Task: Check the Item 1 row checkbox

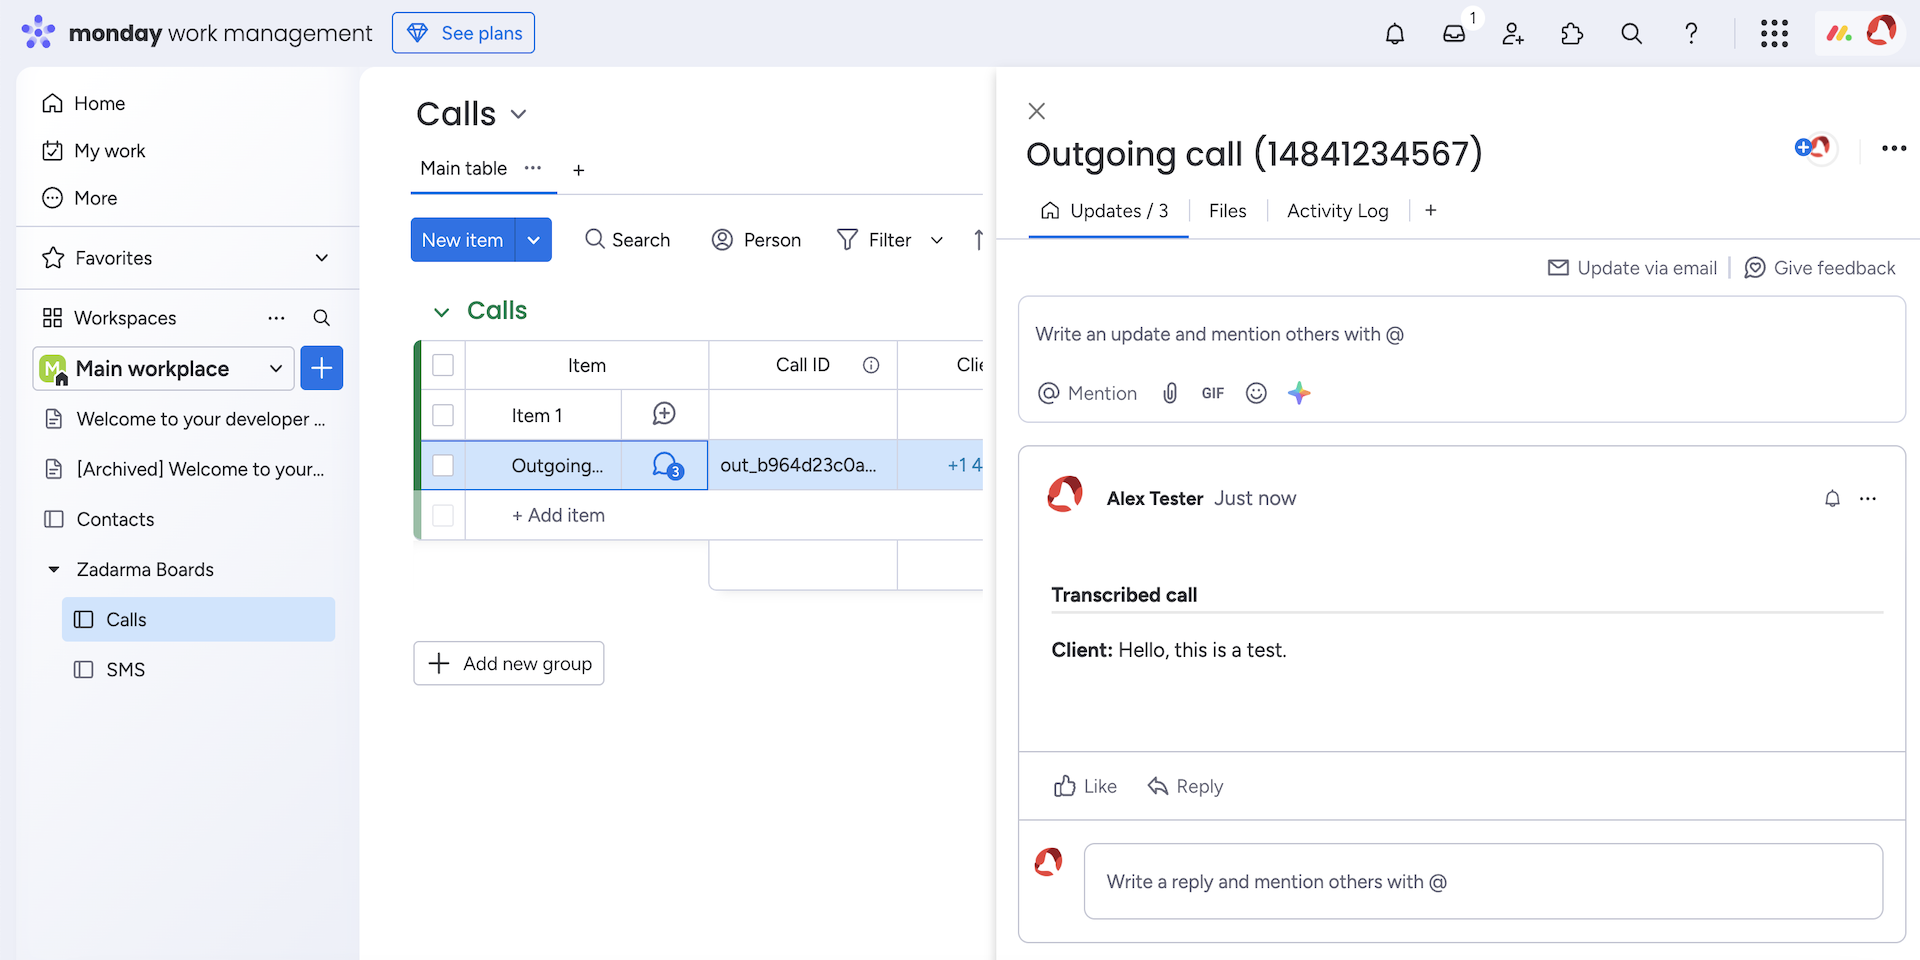Action: coord(443,415)
